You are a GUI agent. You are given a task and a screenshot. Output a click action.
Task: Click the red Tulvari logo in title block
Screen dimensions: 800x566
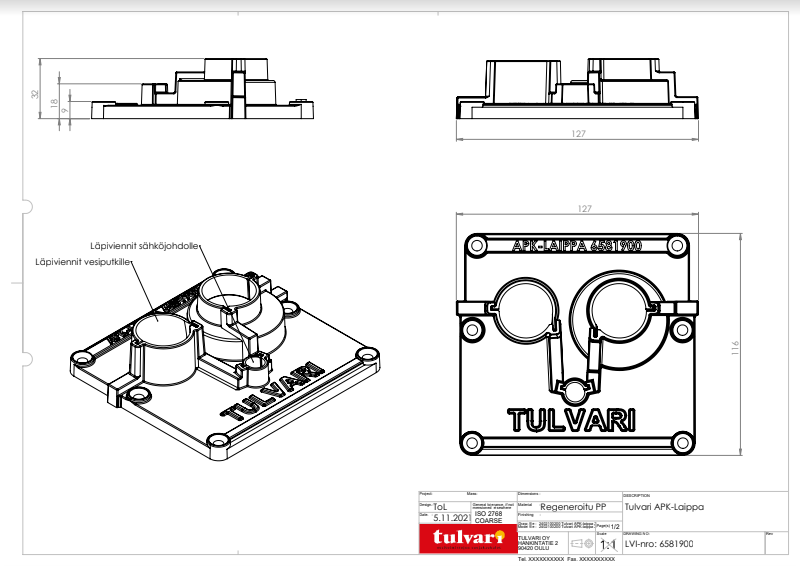point(465,539)
